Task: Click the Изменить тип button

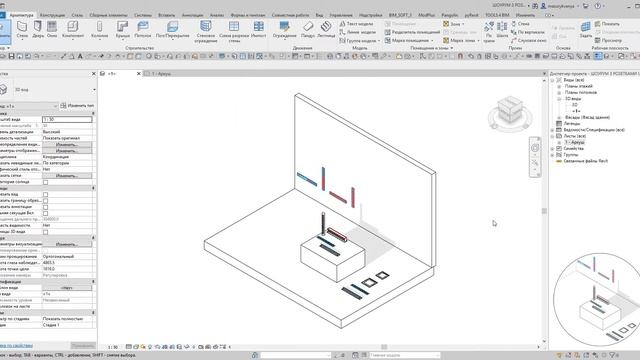Action: tap(78, 106)
